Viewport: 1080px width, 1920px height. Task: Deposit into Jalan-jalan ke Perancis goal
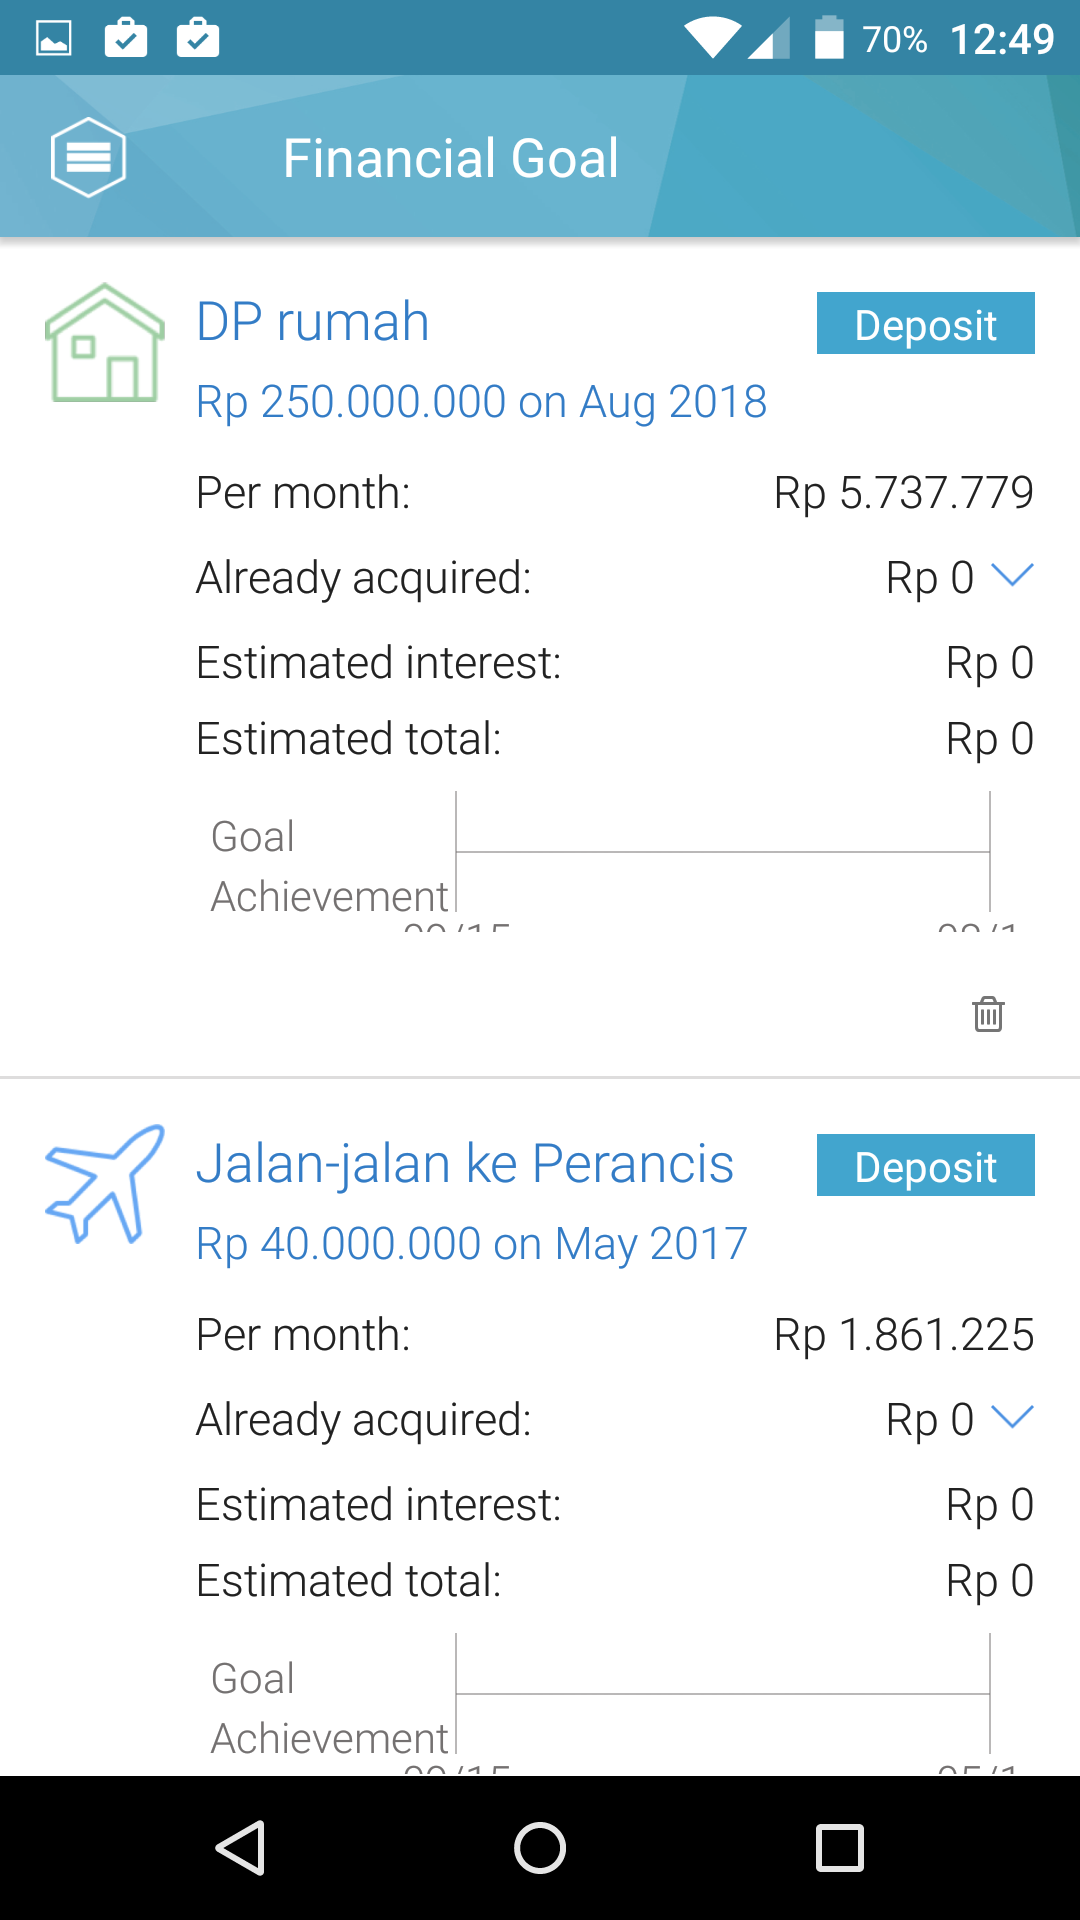[x=925, y=1166]
